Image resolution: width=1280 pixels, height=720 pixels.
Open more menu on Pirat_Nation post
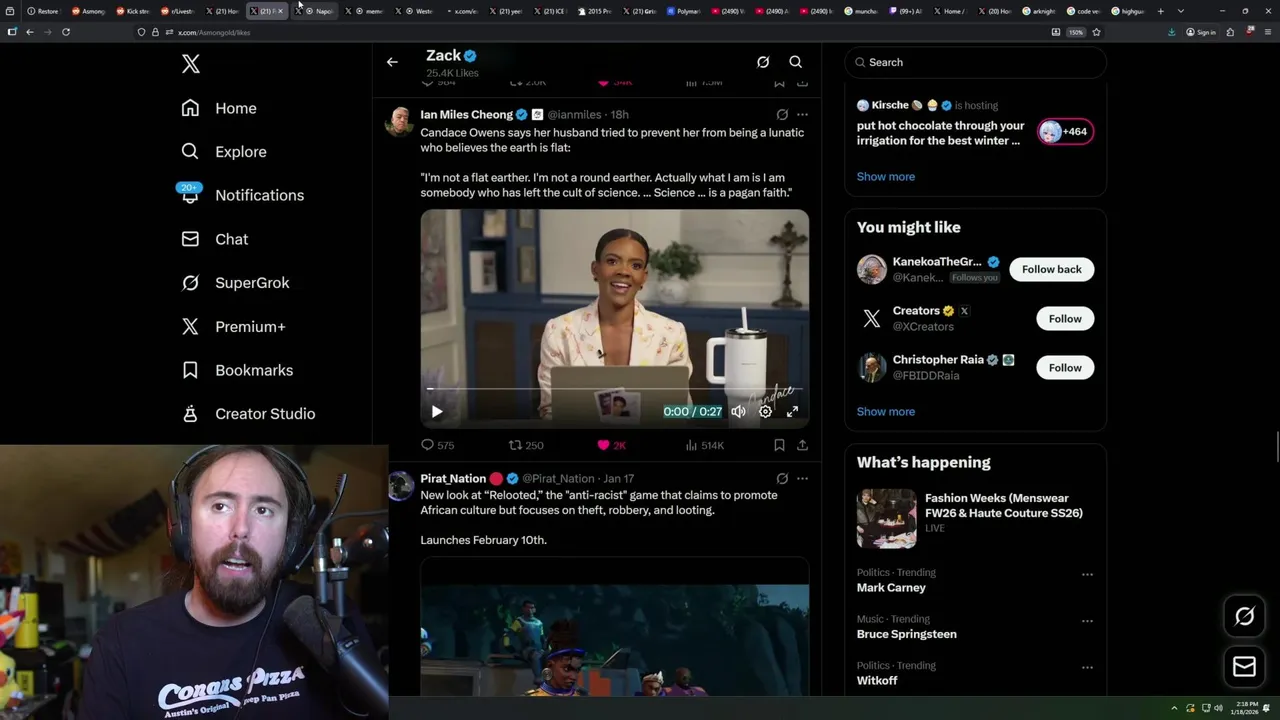(802, 478)
